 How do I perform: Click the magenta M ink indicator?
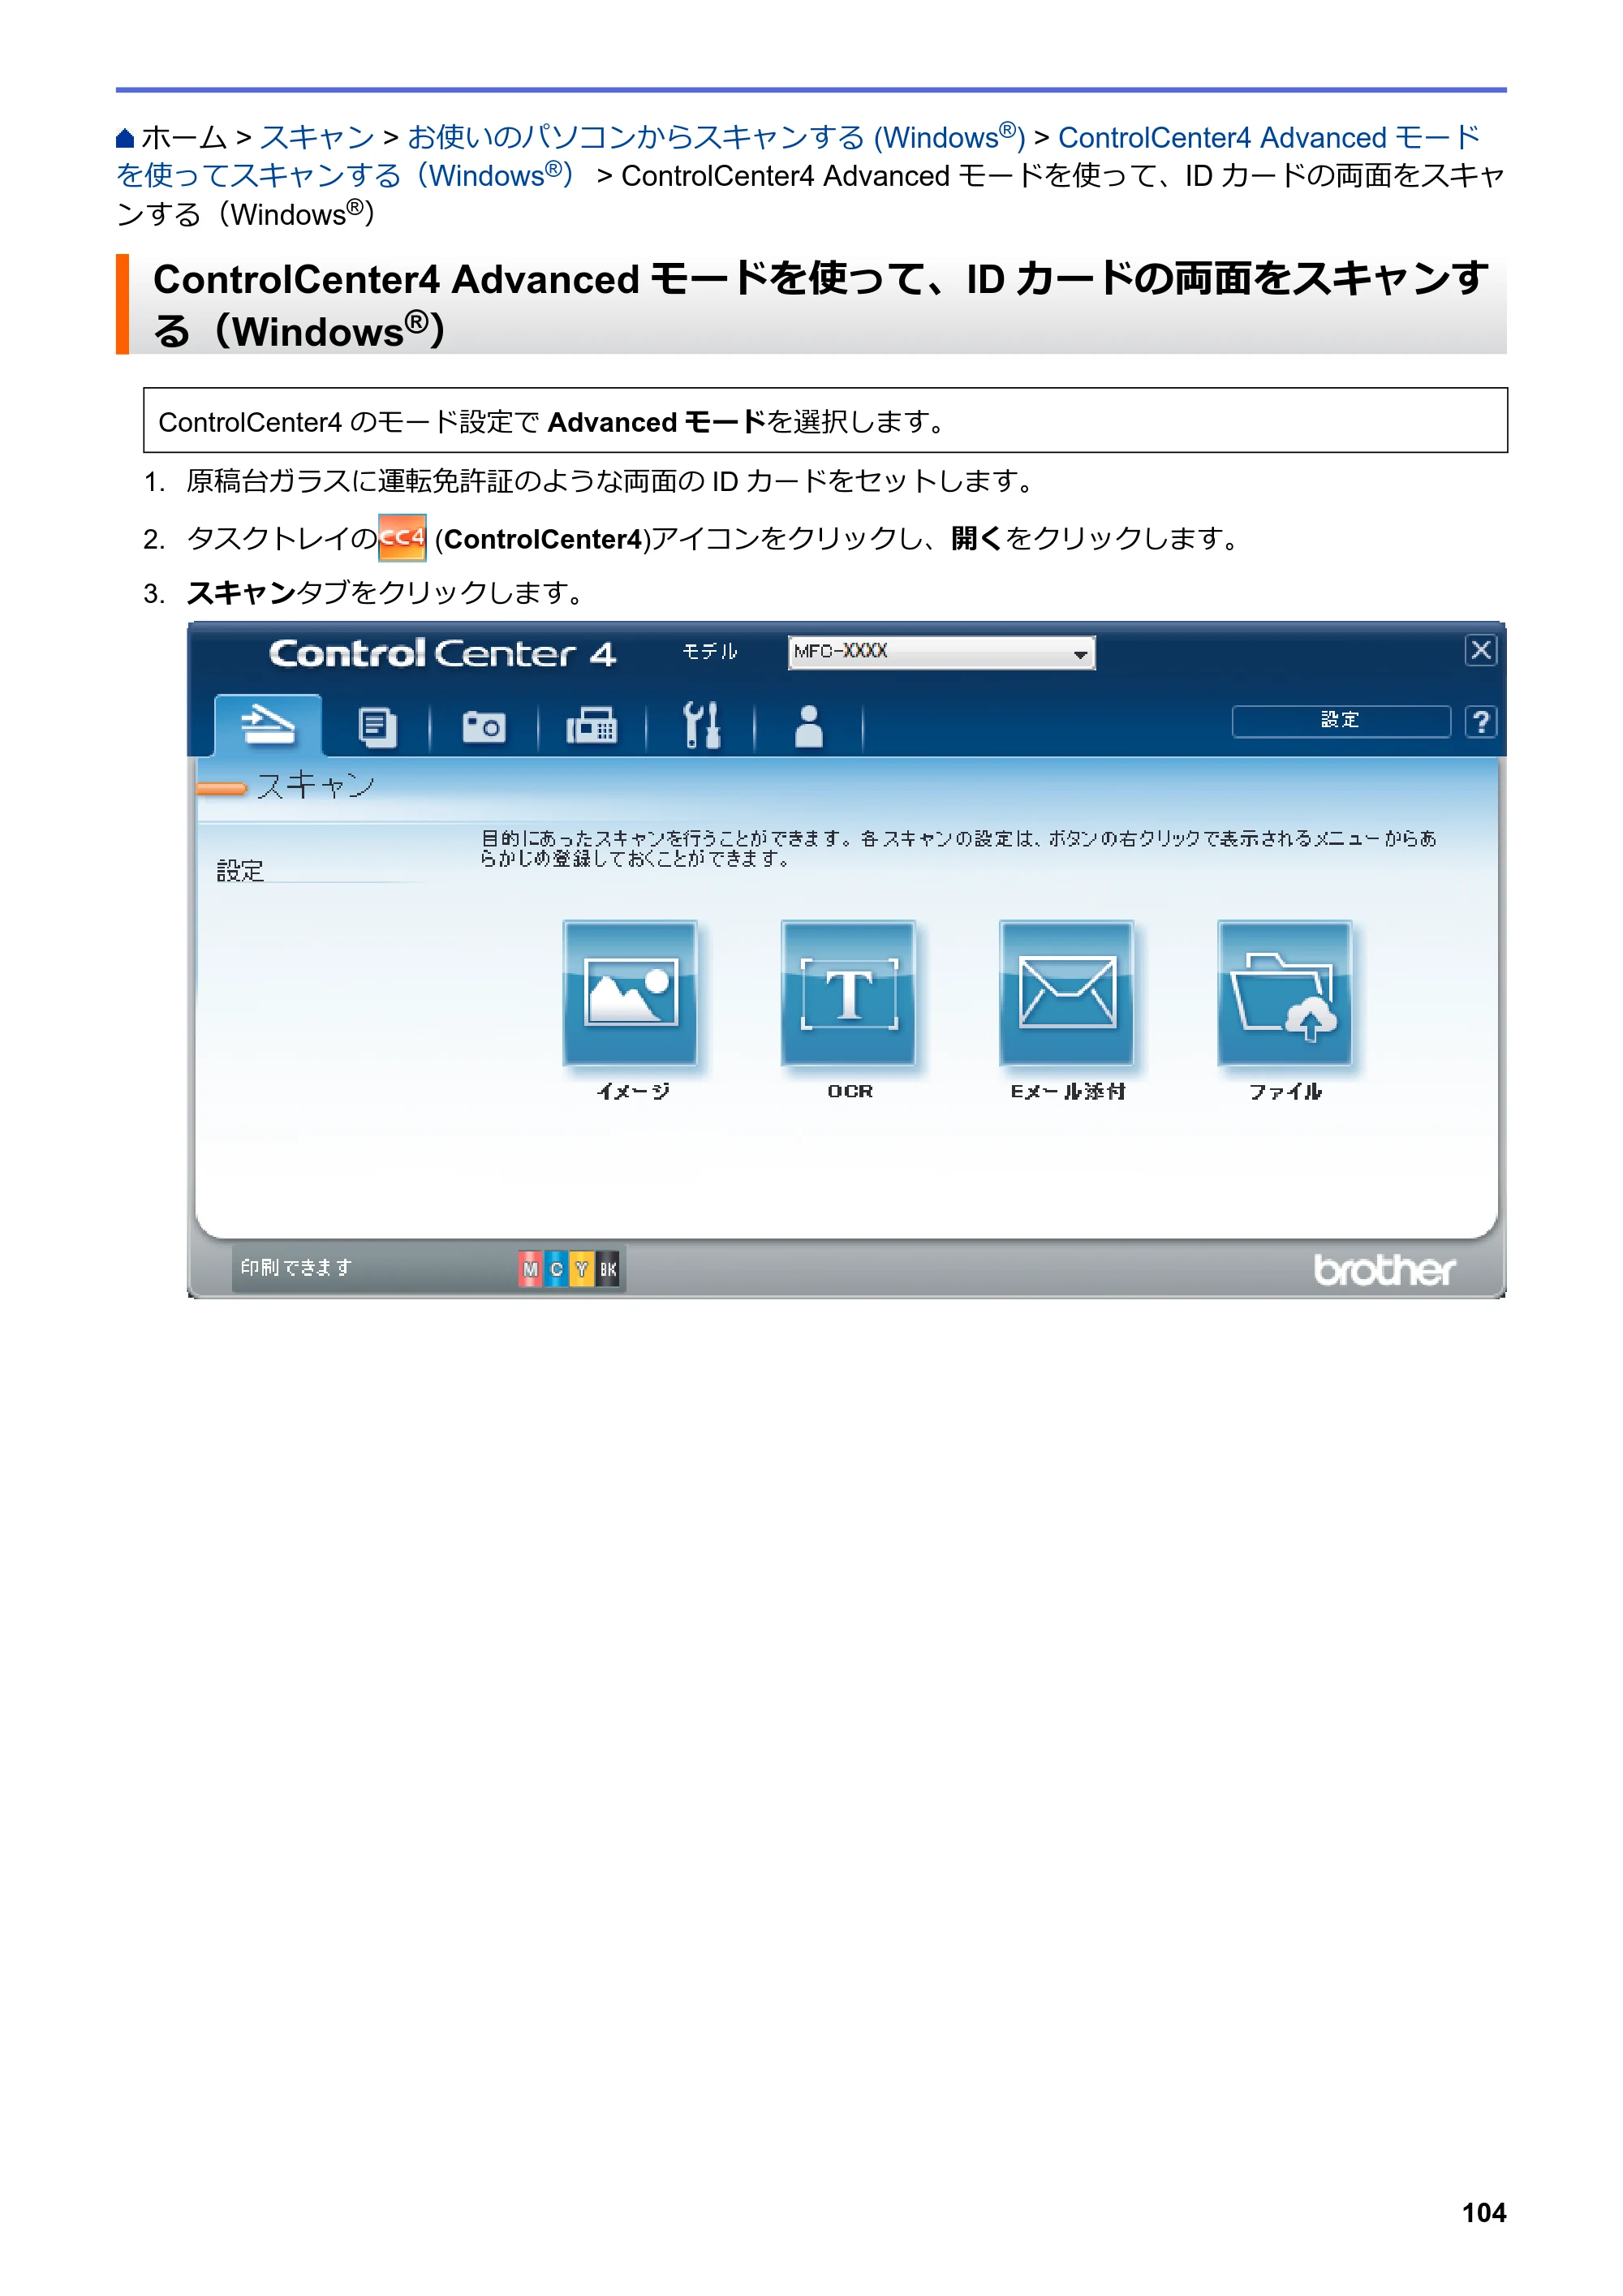(x=531, y=1269)
